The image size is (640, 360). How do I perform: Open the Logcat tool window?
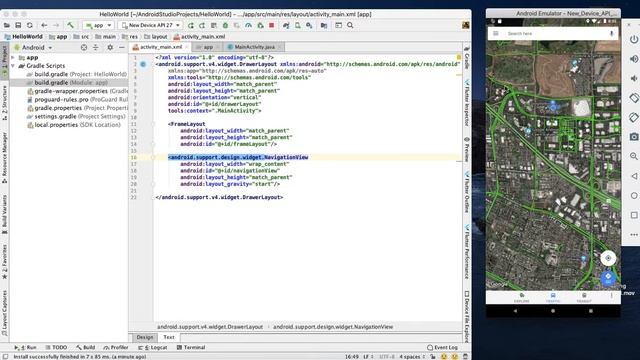pos(153,347)
